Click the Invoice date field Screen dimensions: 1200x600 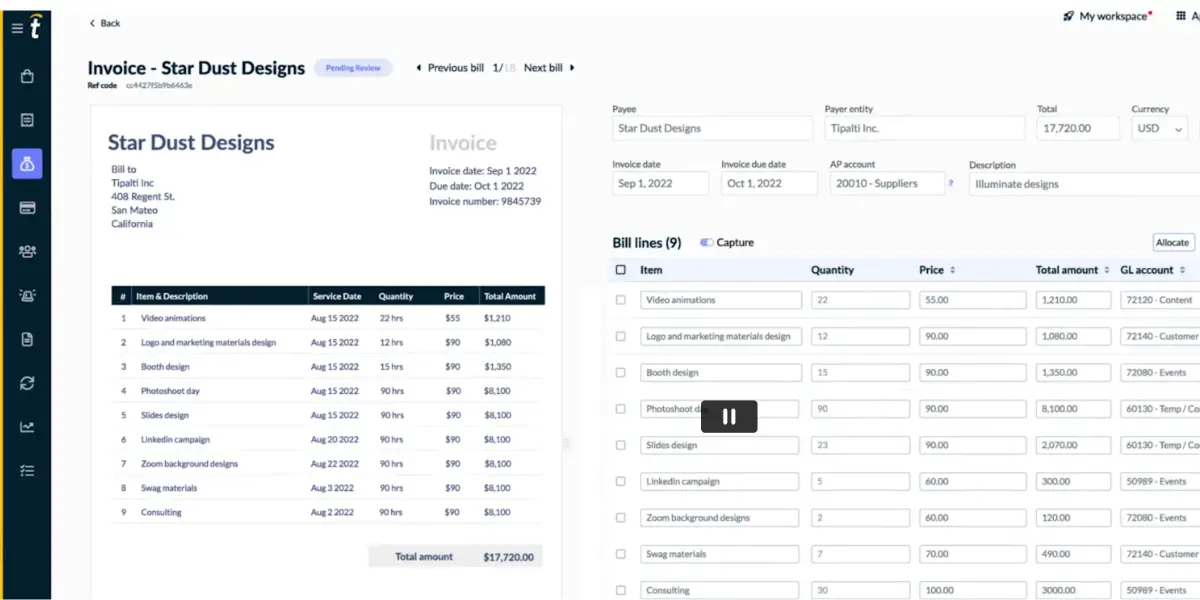[x=660, y=184]
